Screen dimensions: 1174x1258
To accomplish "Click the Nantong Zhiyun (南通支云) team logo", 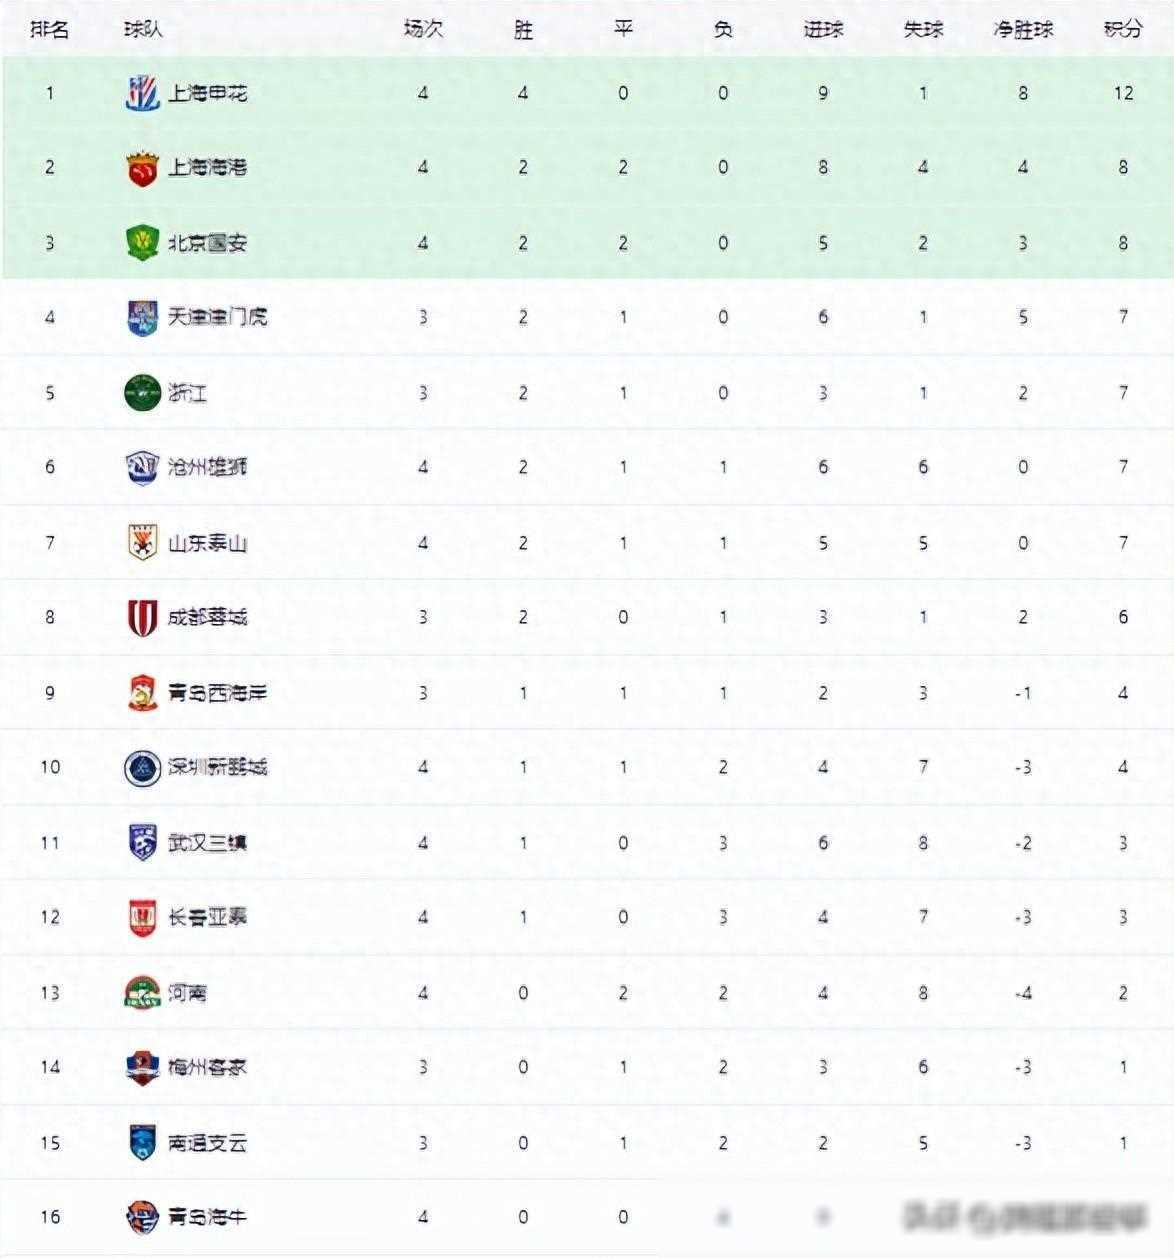I will coord(142,1143).
